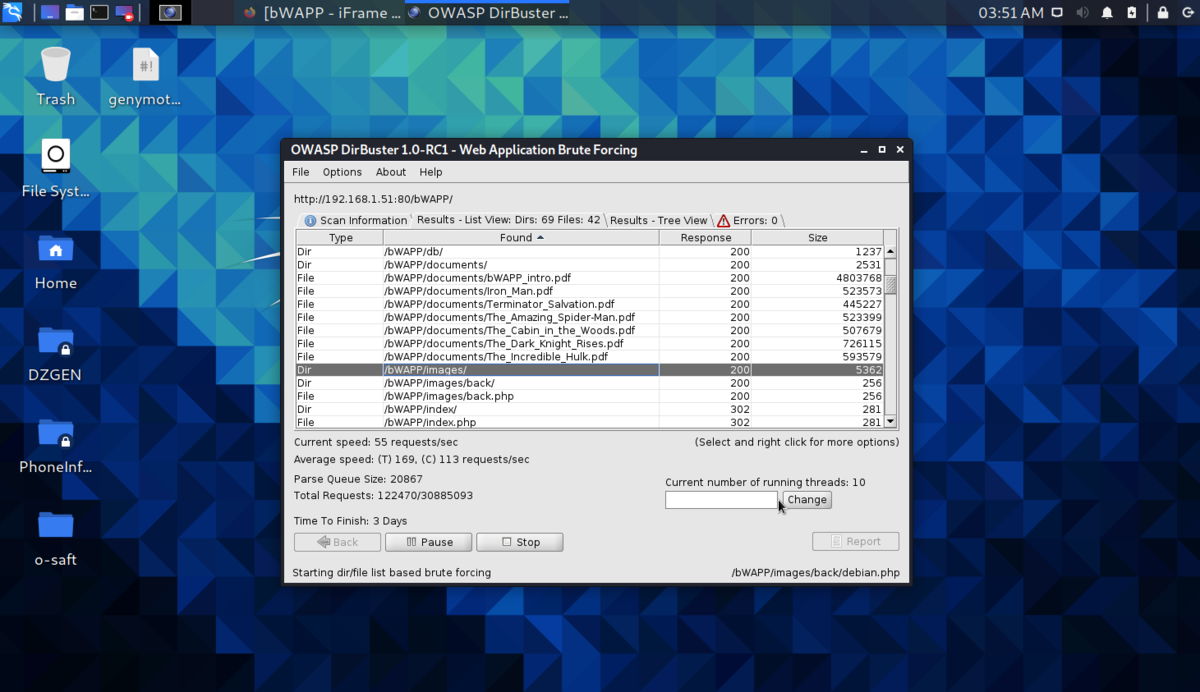Pause the DirBuster scan
1200x692 pixels.
(x=428, y=542)
